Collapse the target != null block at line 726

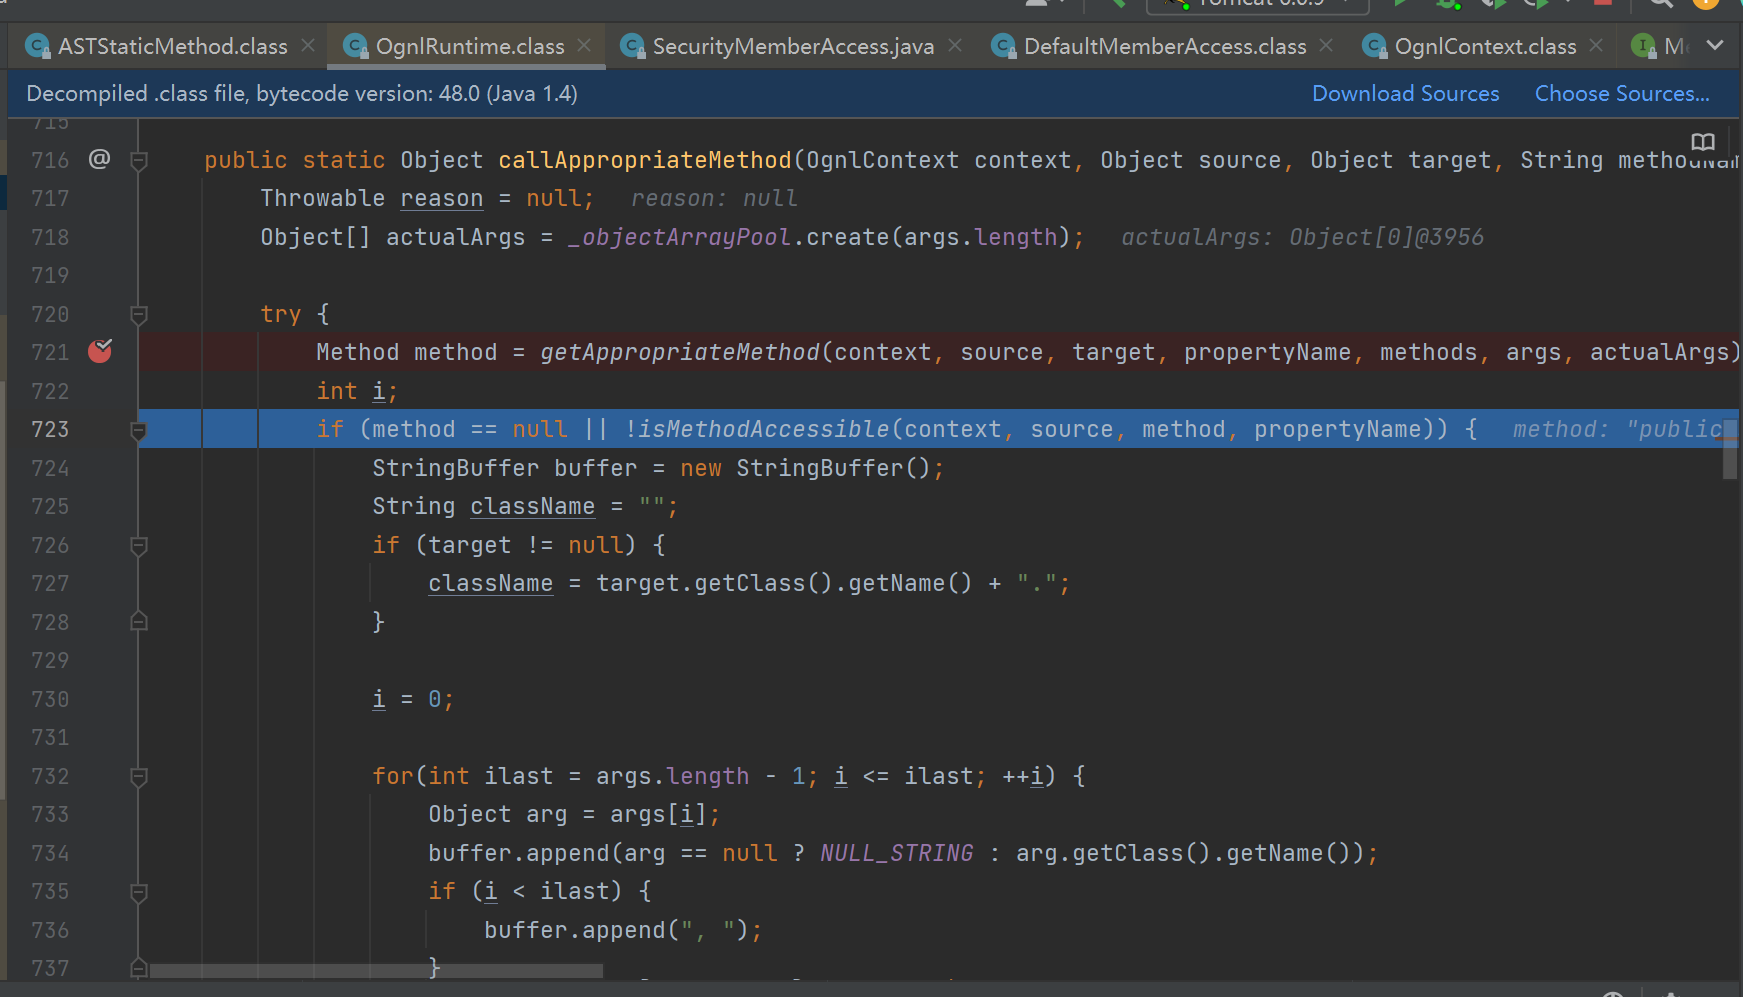(x=139, y=546)
